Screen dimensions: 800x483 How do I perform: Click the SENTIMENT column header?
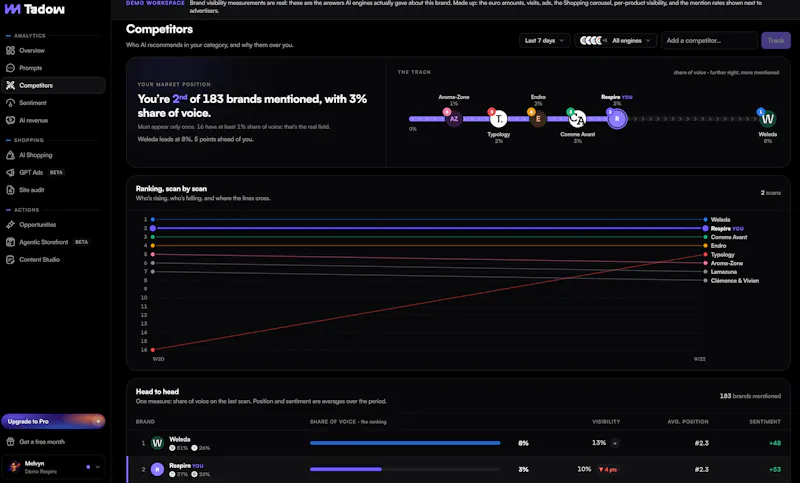click(x=765, y=422)
